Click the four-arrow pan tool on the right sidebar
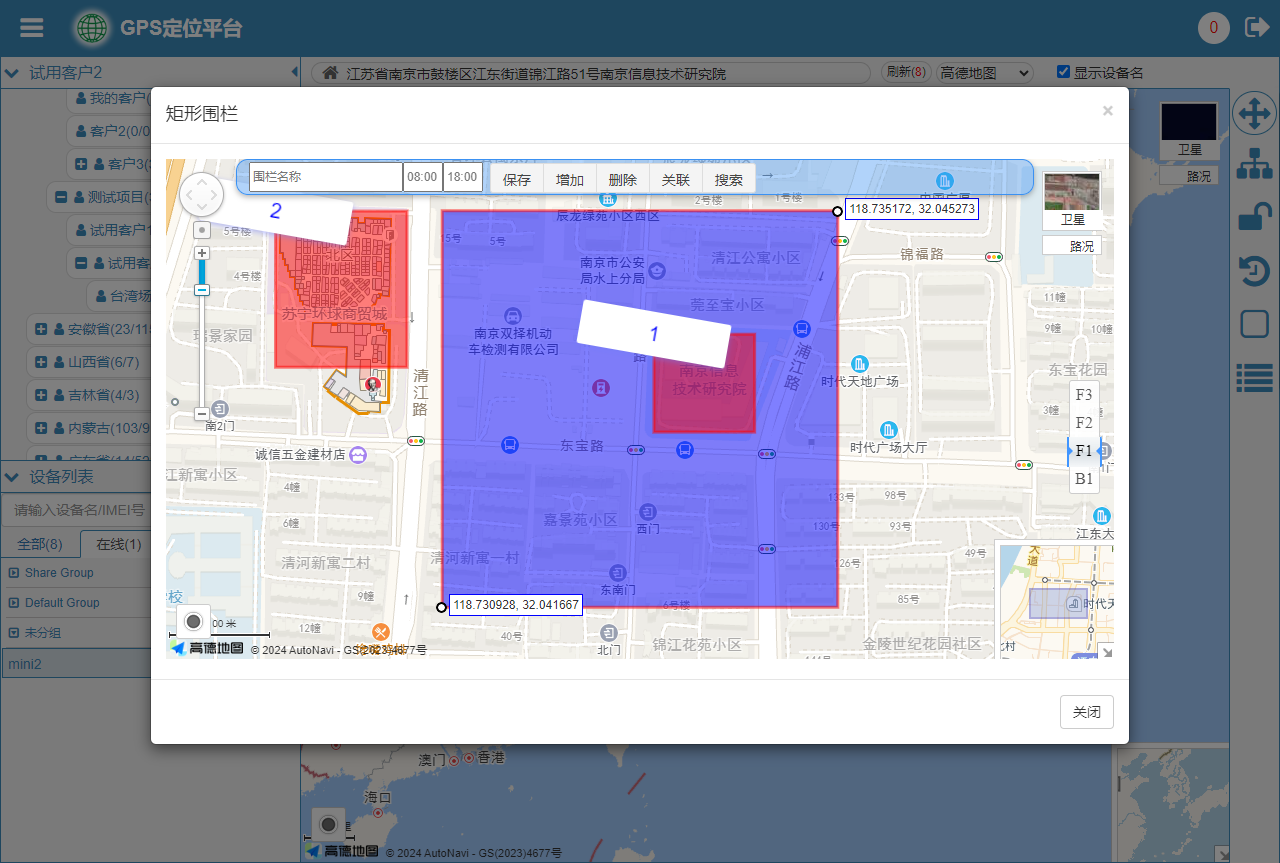Screen dimensions: 1280x863 (1254, 113)
